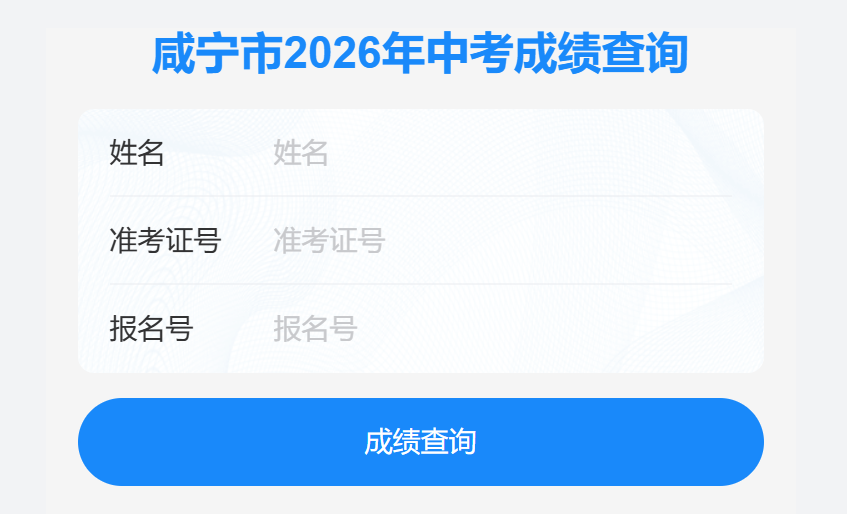
Task: Select the gray 准考证号 placeholder text
Action: 328,240
